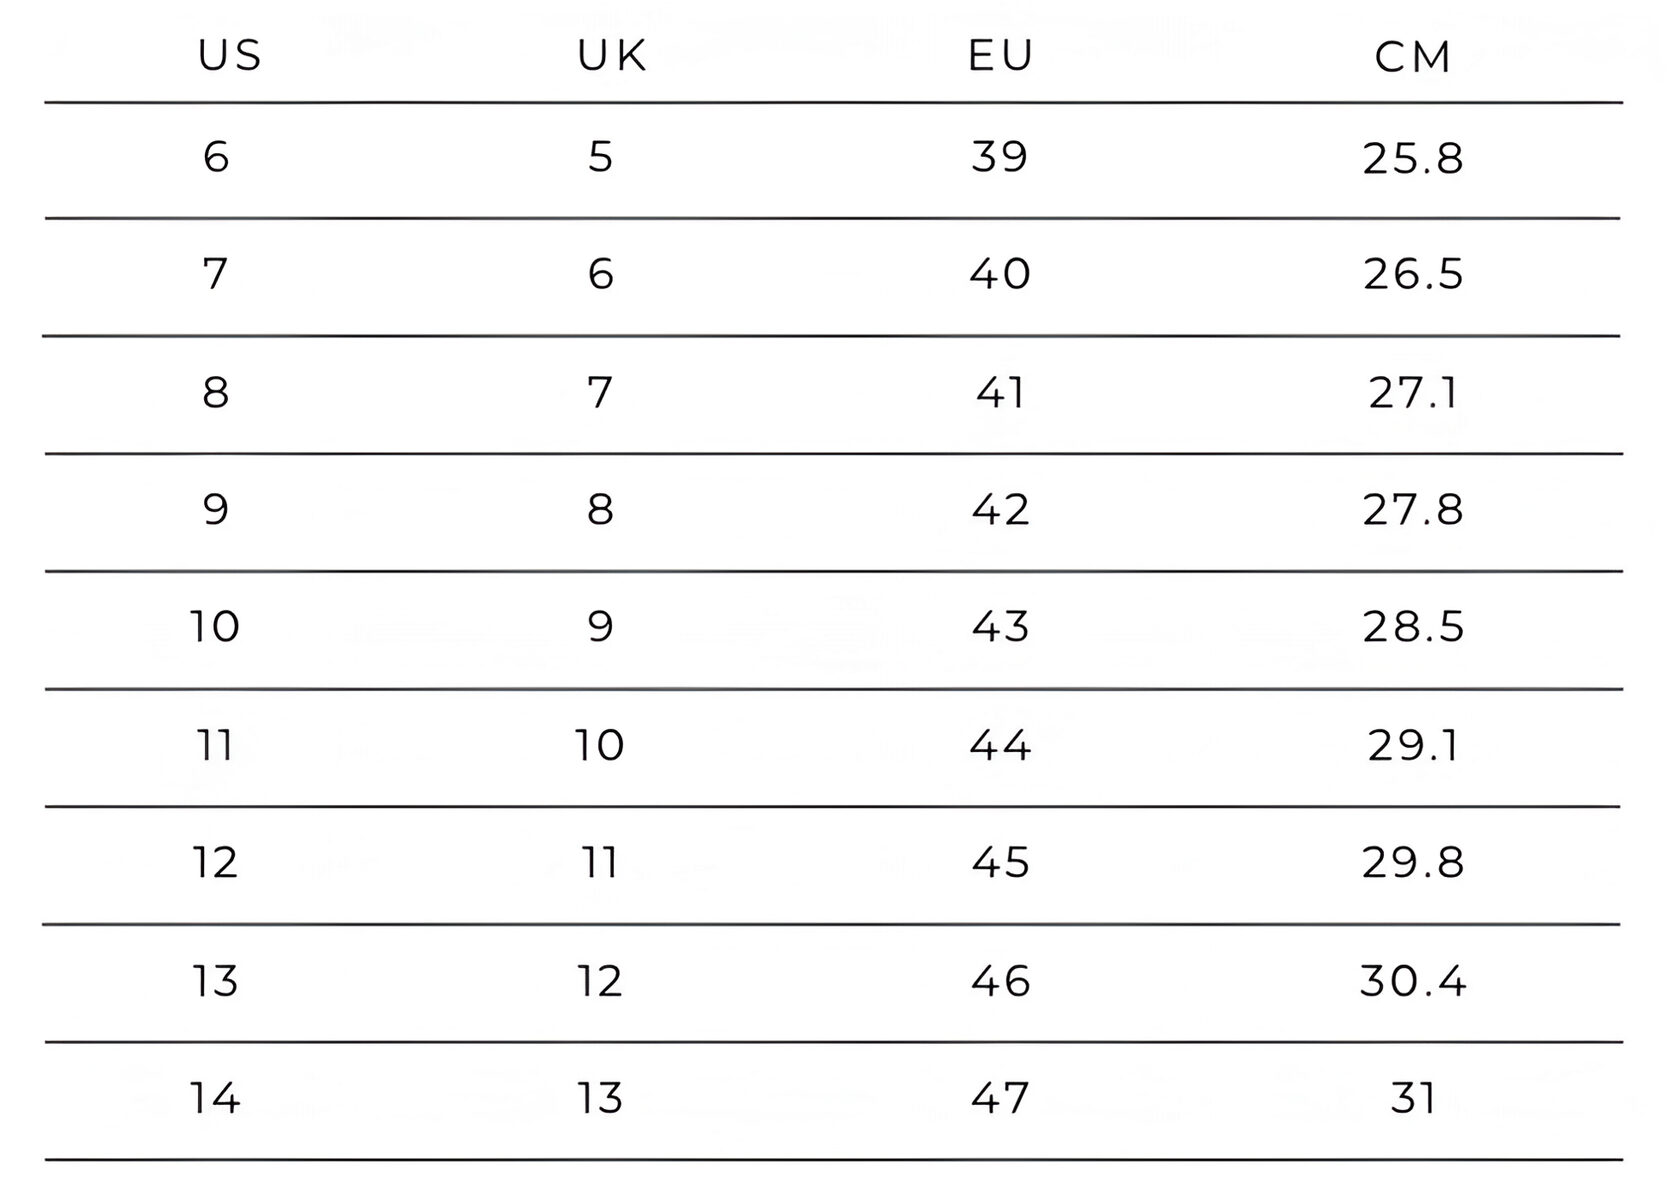The image size is (1680, 1184).
Task: Click the 29.8 CM value
Action: click(1412, 862)
